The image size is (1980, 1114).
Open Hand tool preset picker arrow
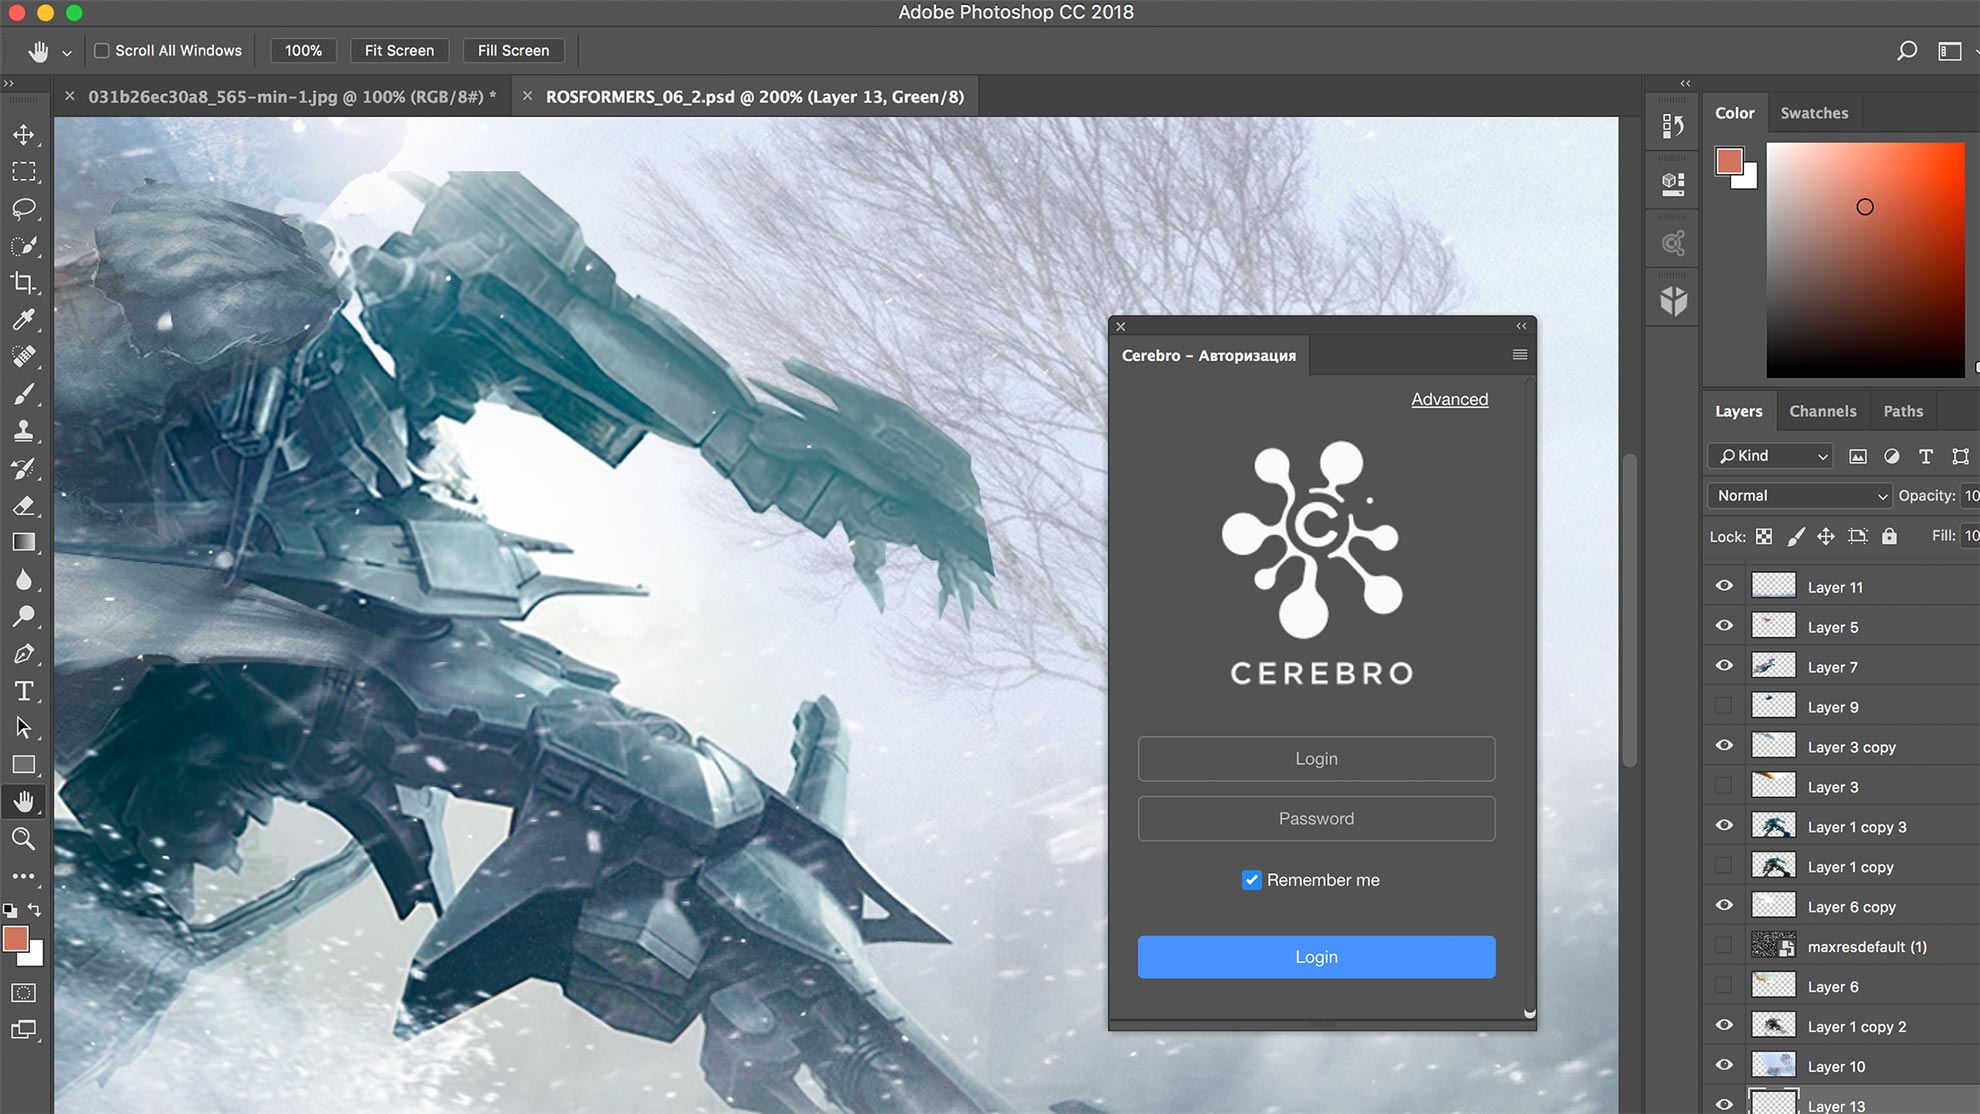pyautogui.click(x=67, y=52)
